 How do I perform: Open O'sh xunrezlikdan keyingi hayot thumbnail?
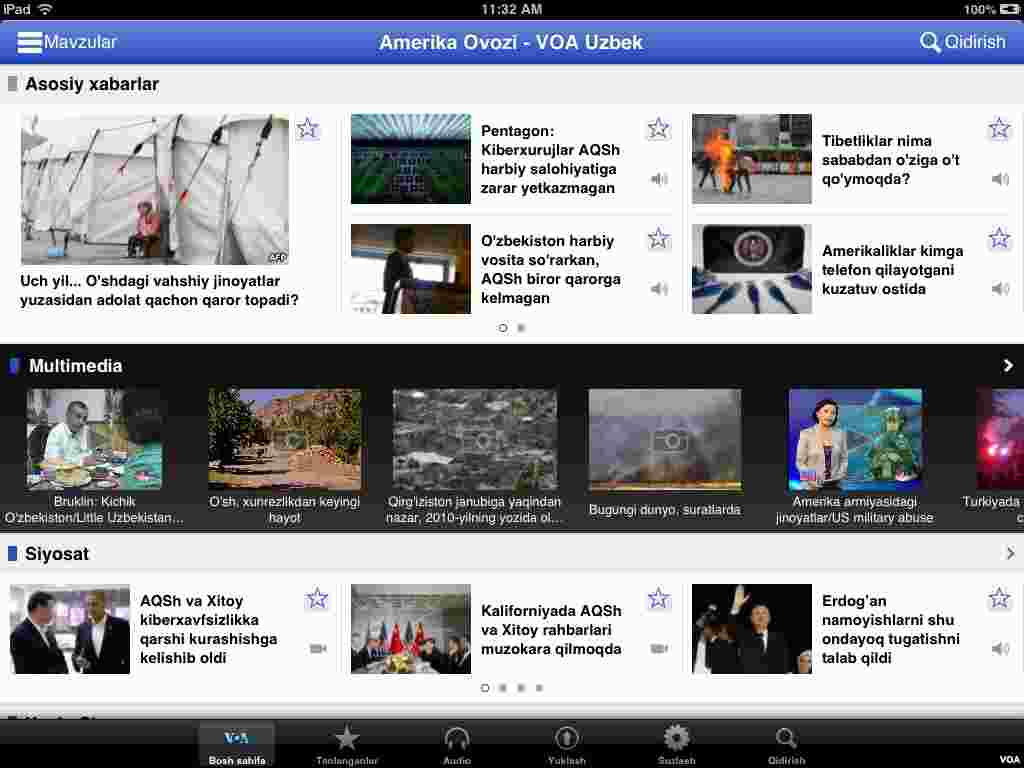tap(284, 439)
